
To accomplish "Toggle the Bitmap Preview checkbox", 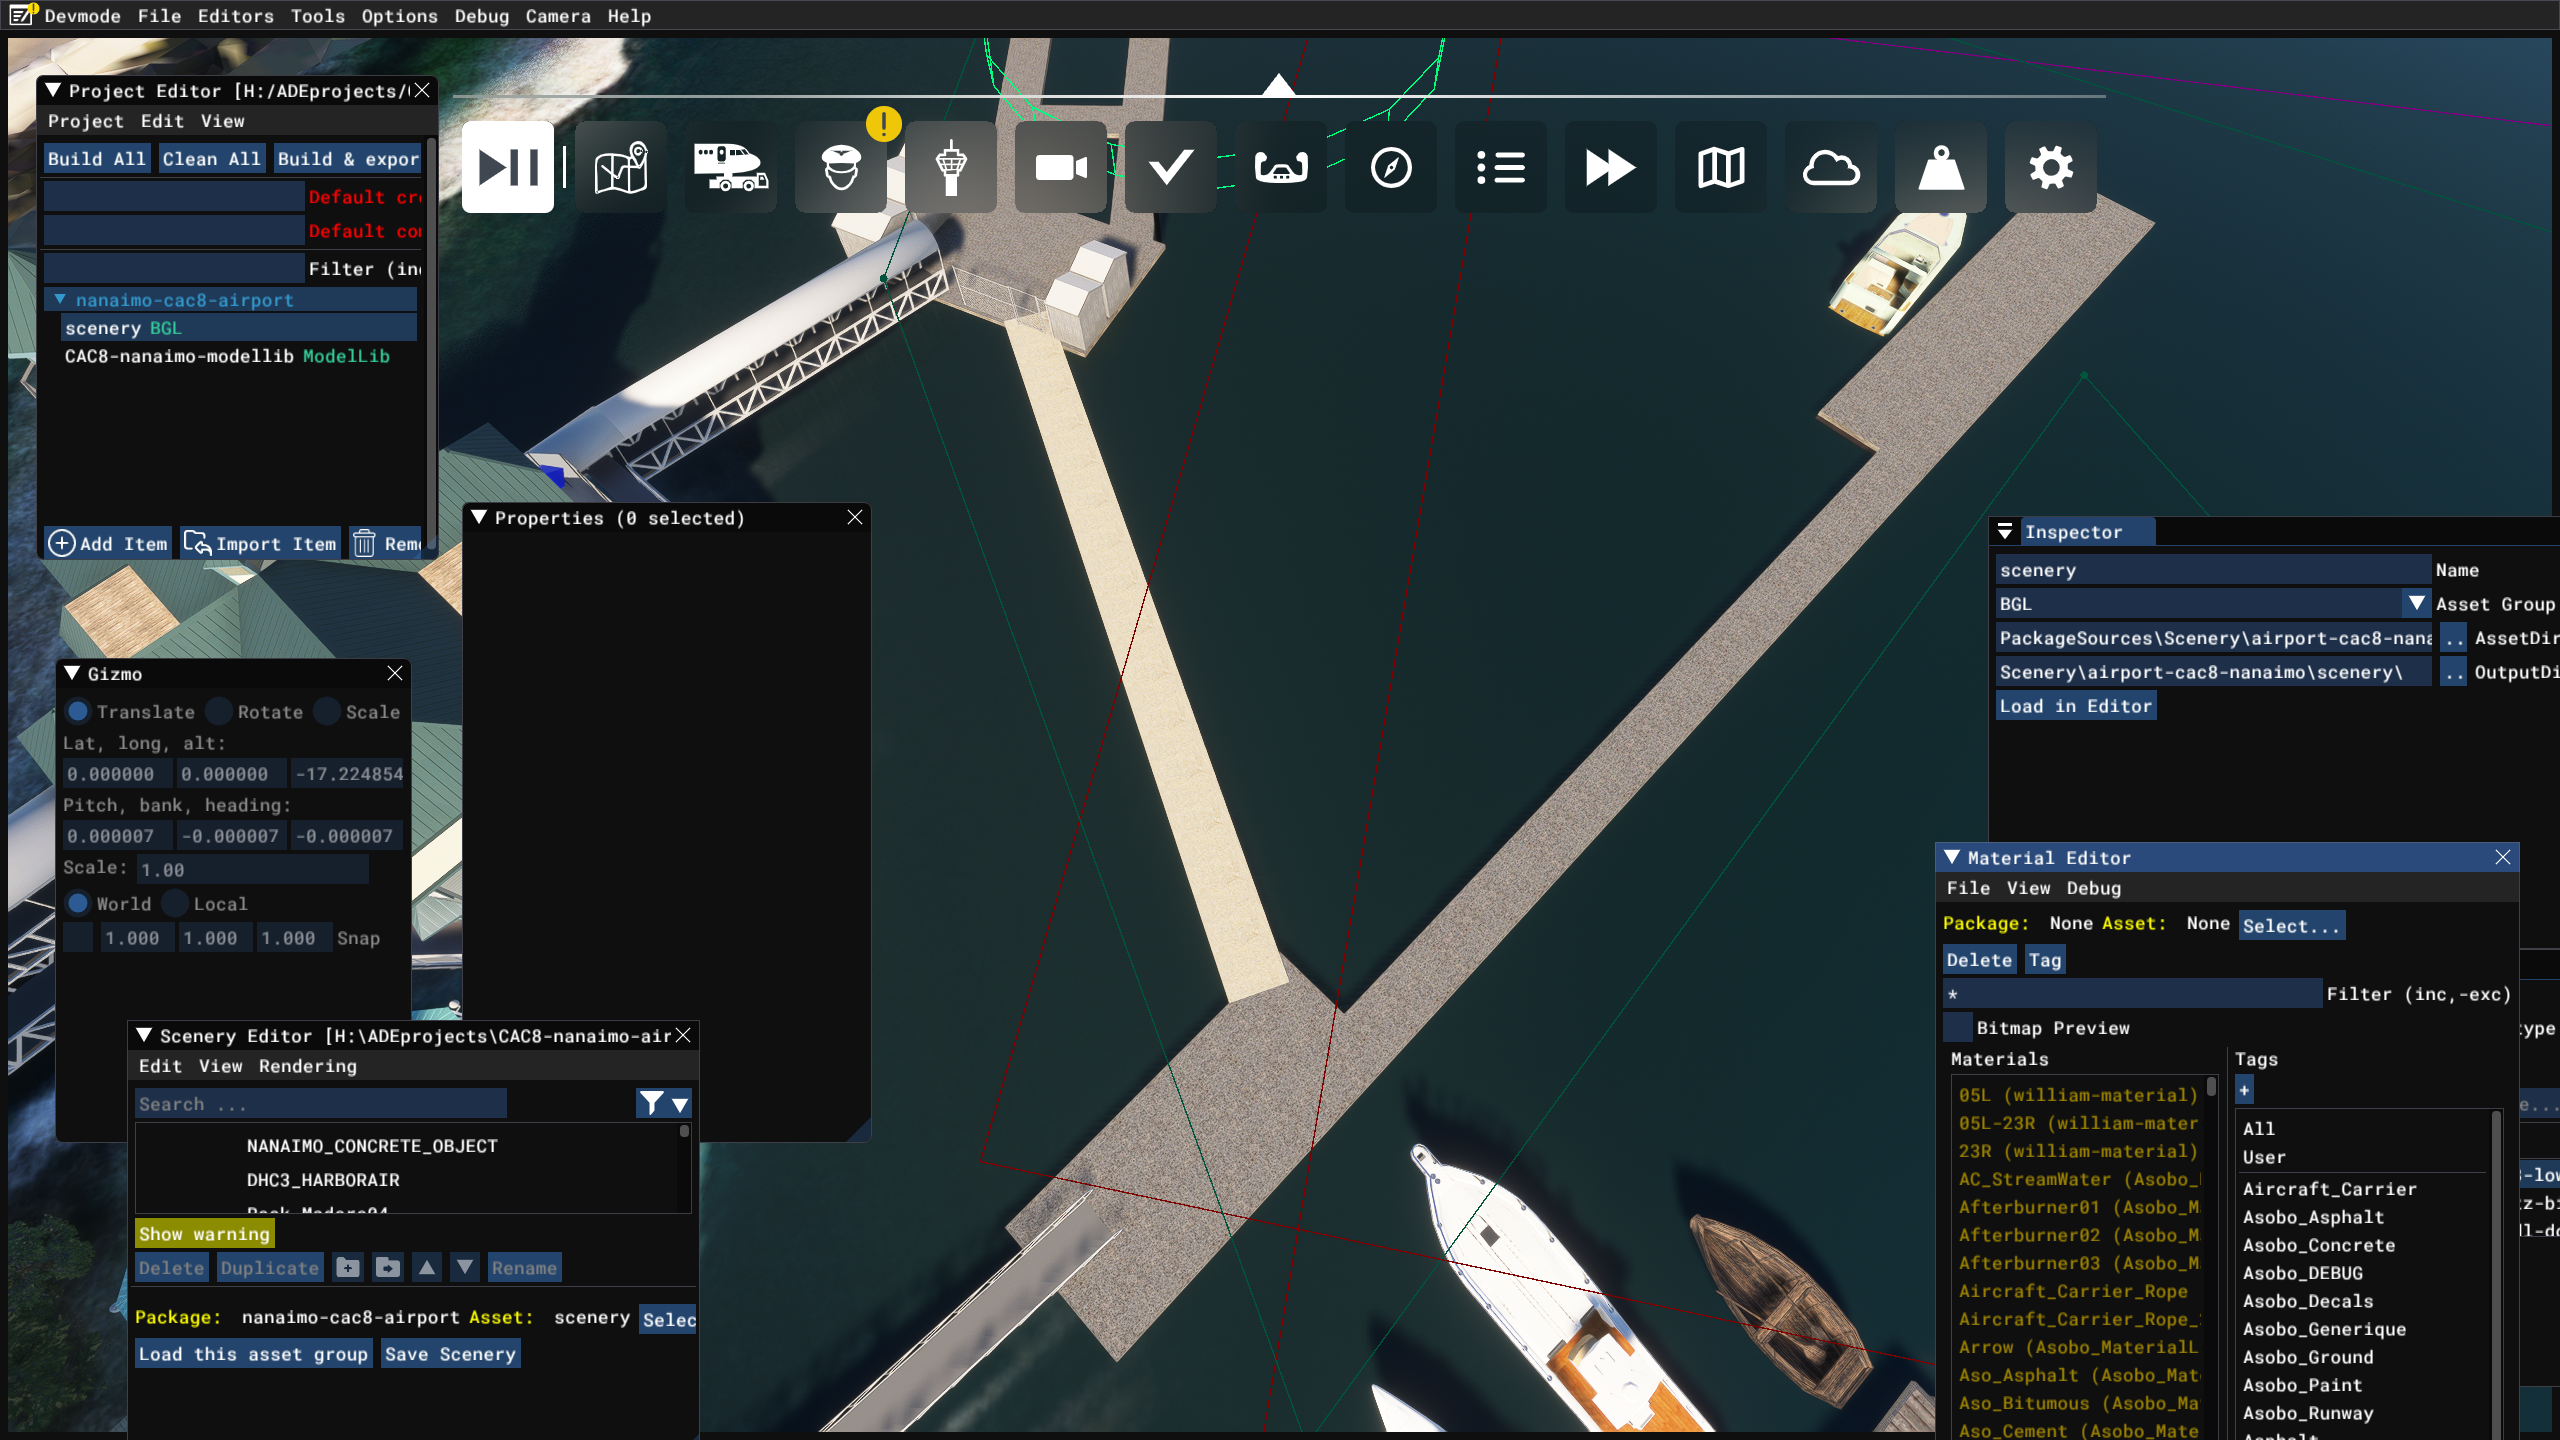I will [x=1957, y=1027].
